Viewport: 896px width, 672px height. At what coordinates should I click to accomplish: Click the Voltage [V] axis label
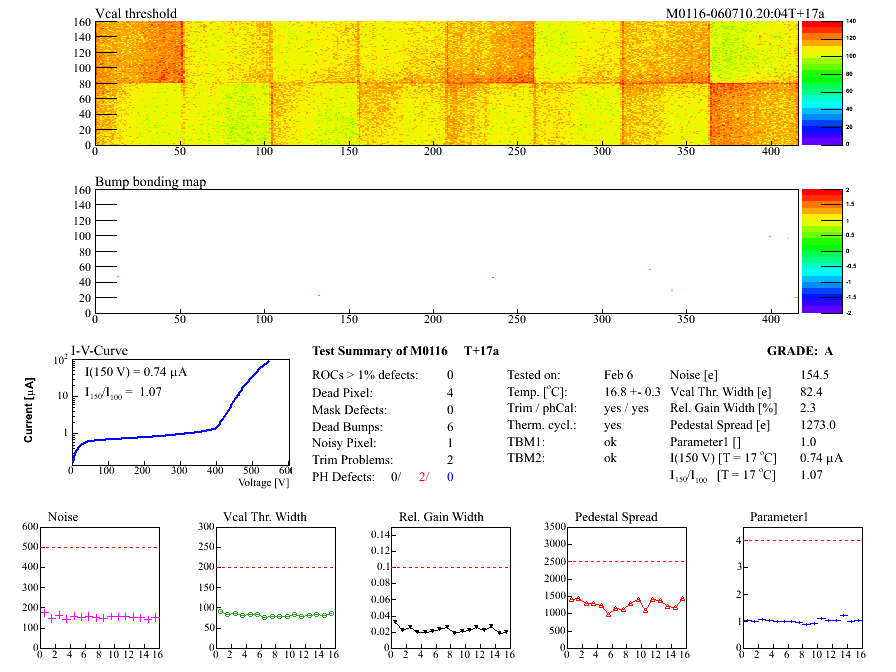[x=264, y=483]
